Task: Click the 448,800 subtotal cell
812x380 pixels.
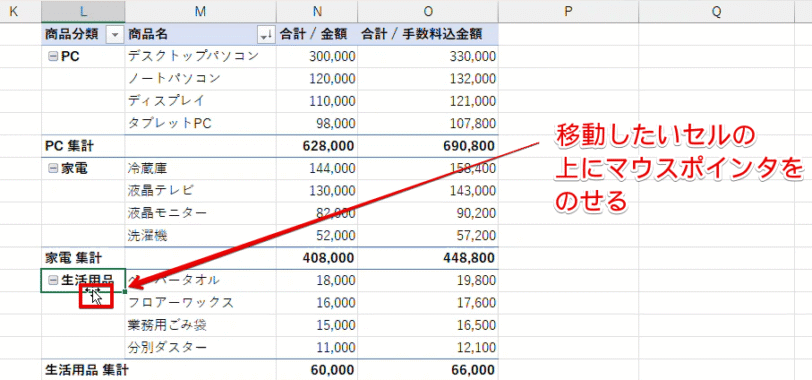Action: pos(428,258)
